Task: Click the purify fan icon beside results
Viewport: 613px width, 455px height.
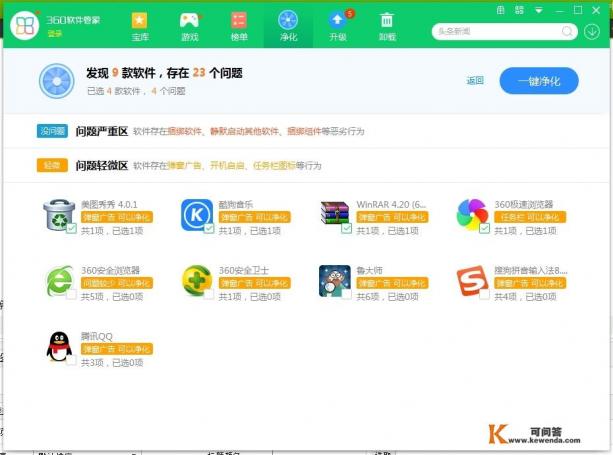Action: 57,81
